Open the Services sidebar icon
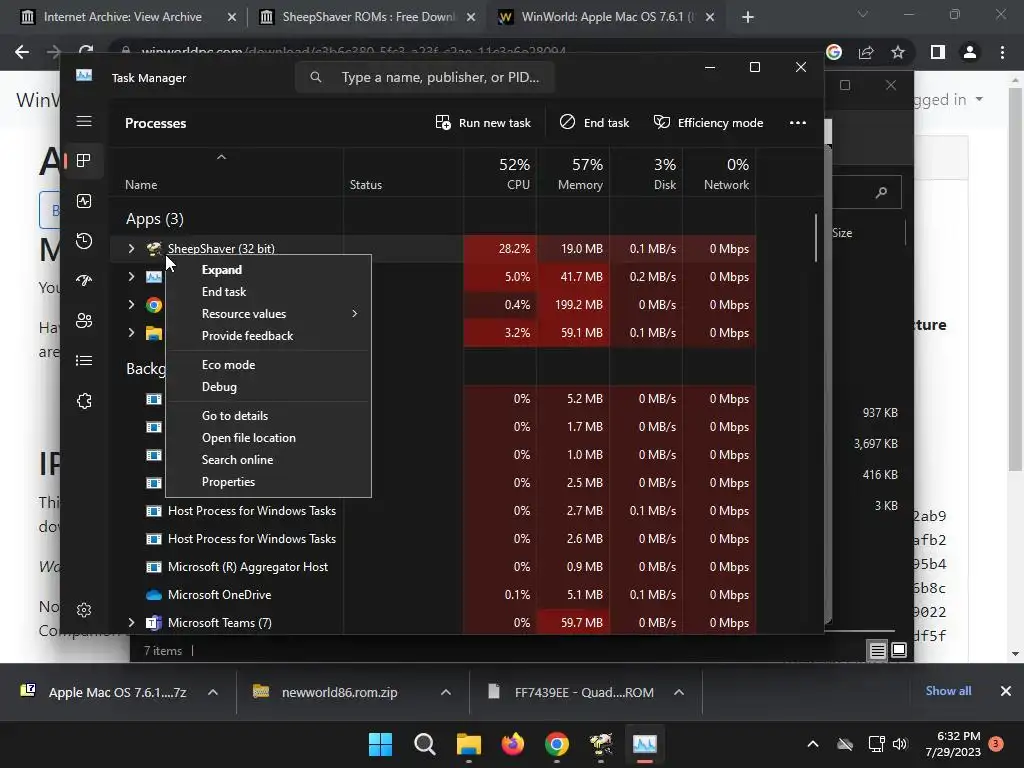The width and height of the screenshot is (1024, 768). tap(84, 401)
